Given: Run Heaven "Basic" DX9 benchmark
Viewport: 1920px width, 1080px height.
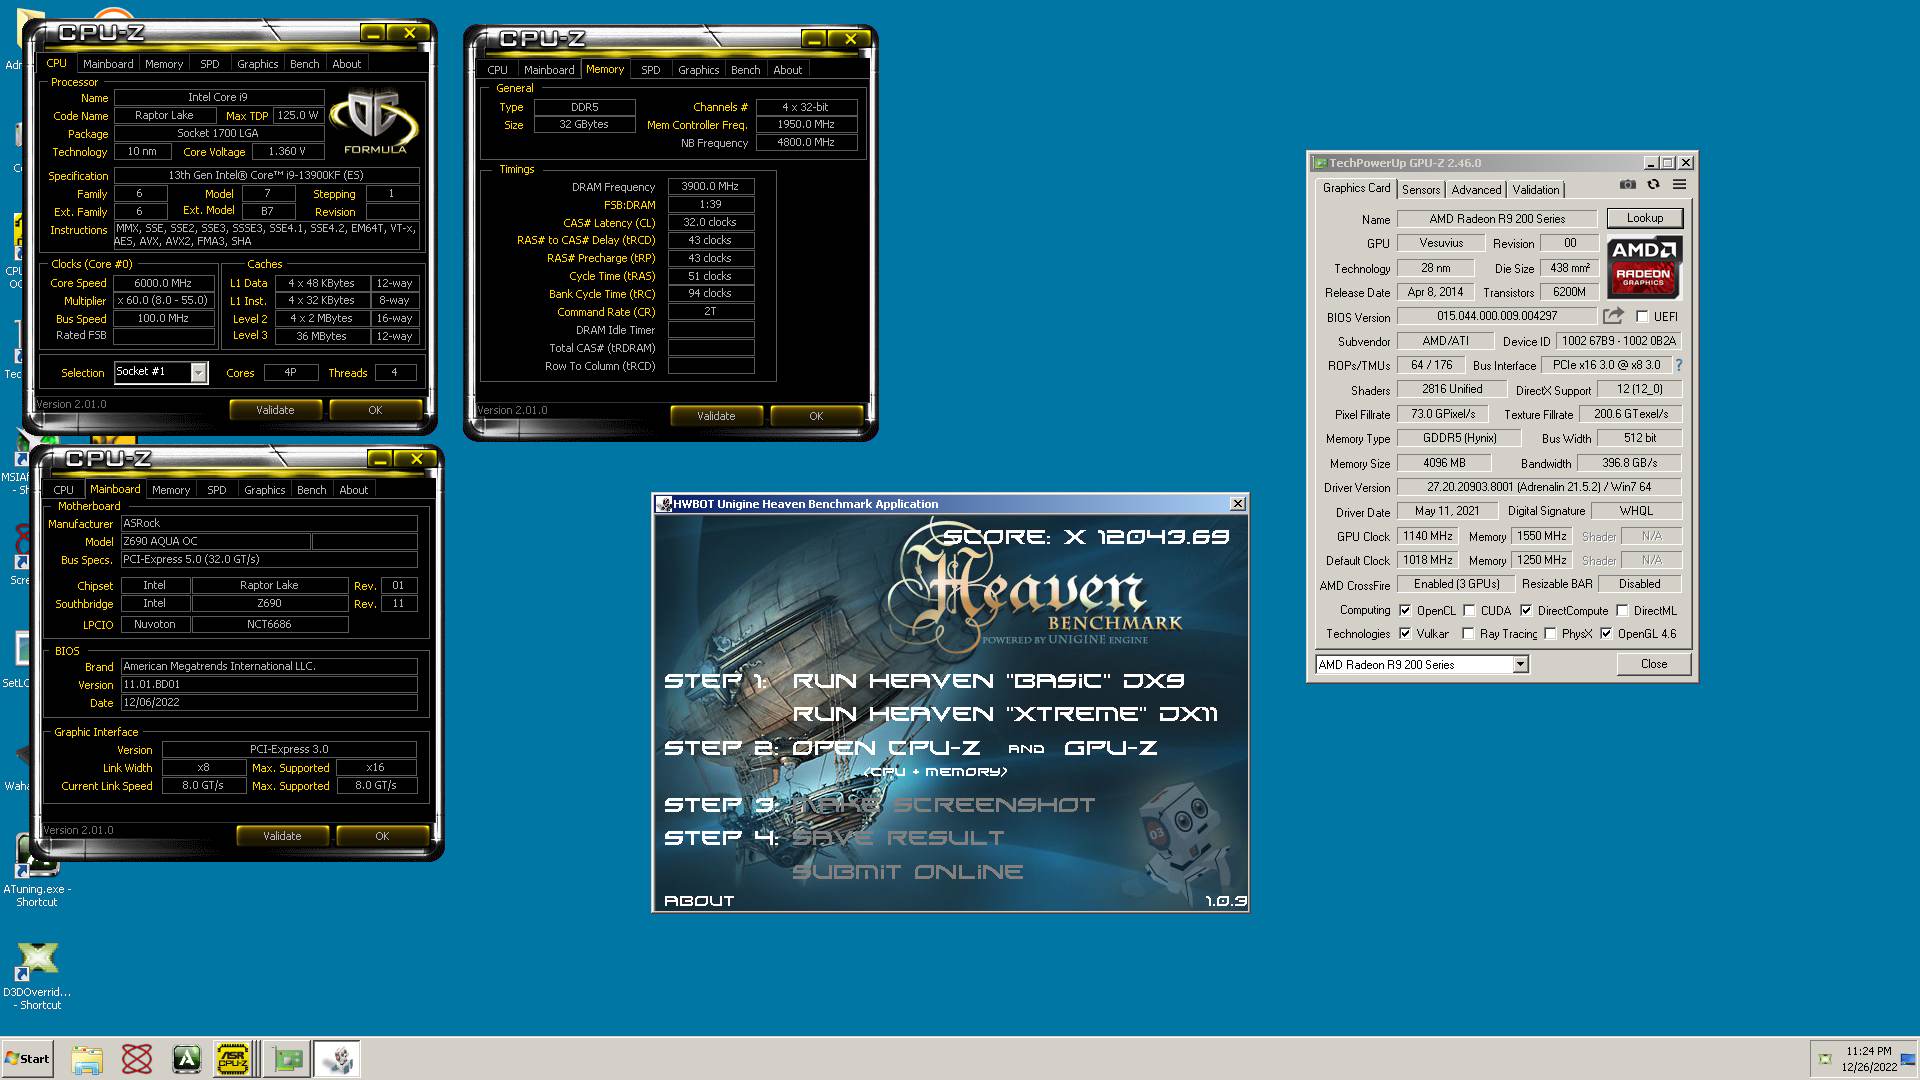Looking at the screenshot, I should click(x=988, y=681).
